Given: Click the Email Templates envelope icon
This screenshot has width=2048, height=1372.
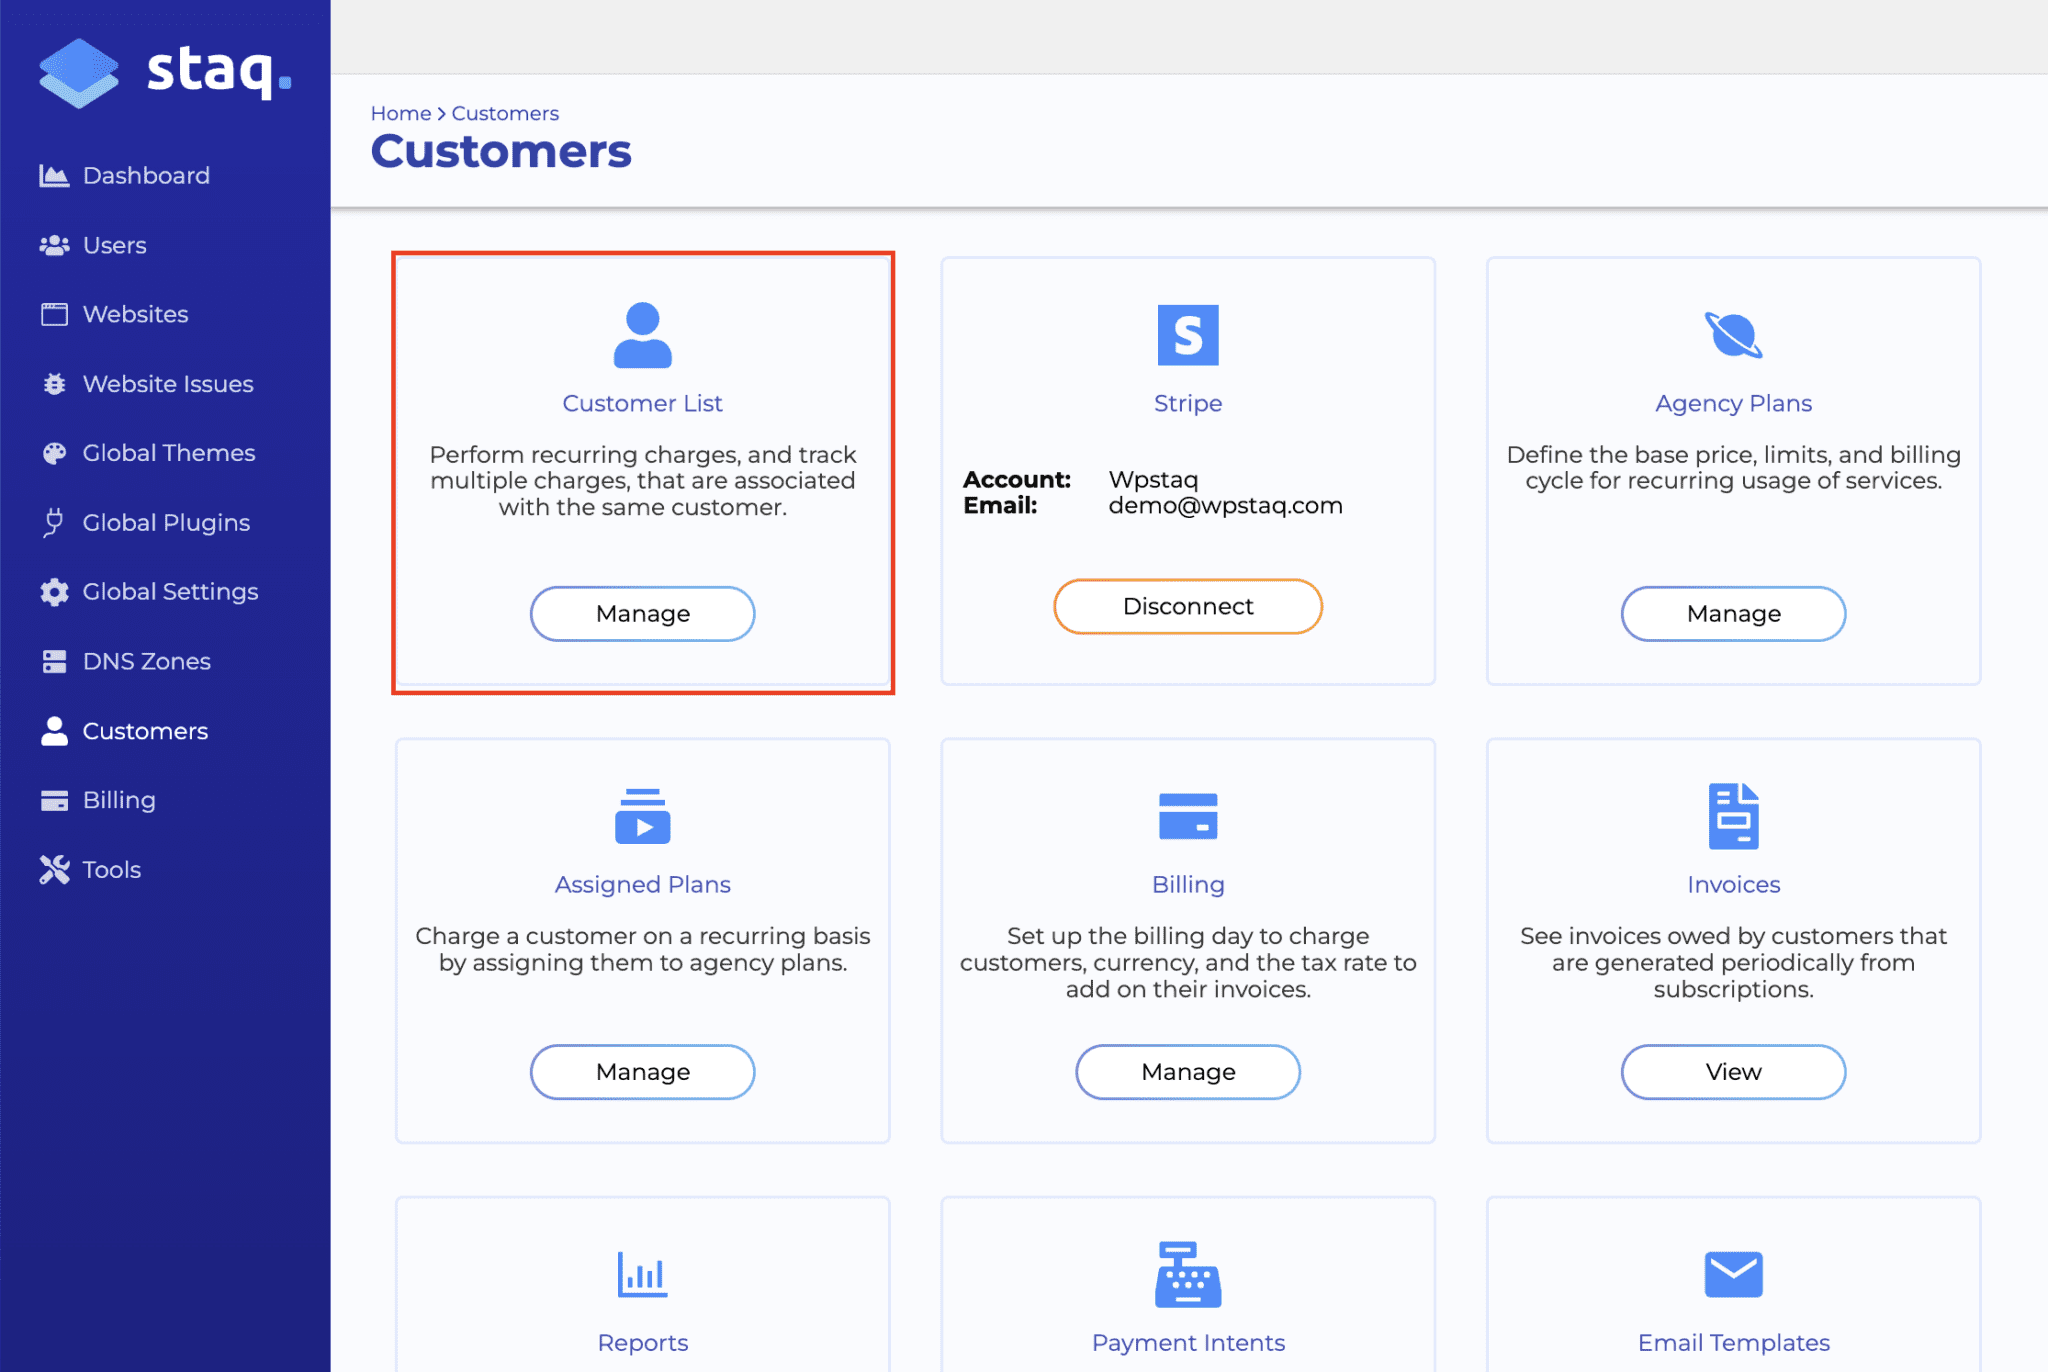Looking at the screenshot, I should click(1732, 1275).
